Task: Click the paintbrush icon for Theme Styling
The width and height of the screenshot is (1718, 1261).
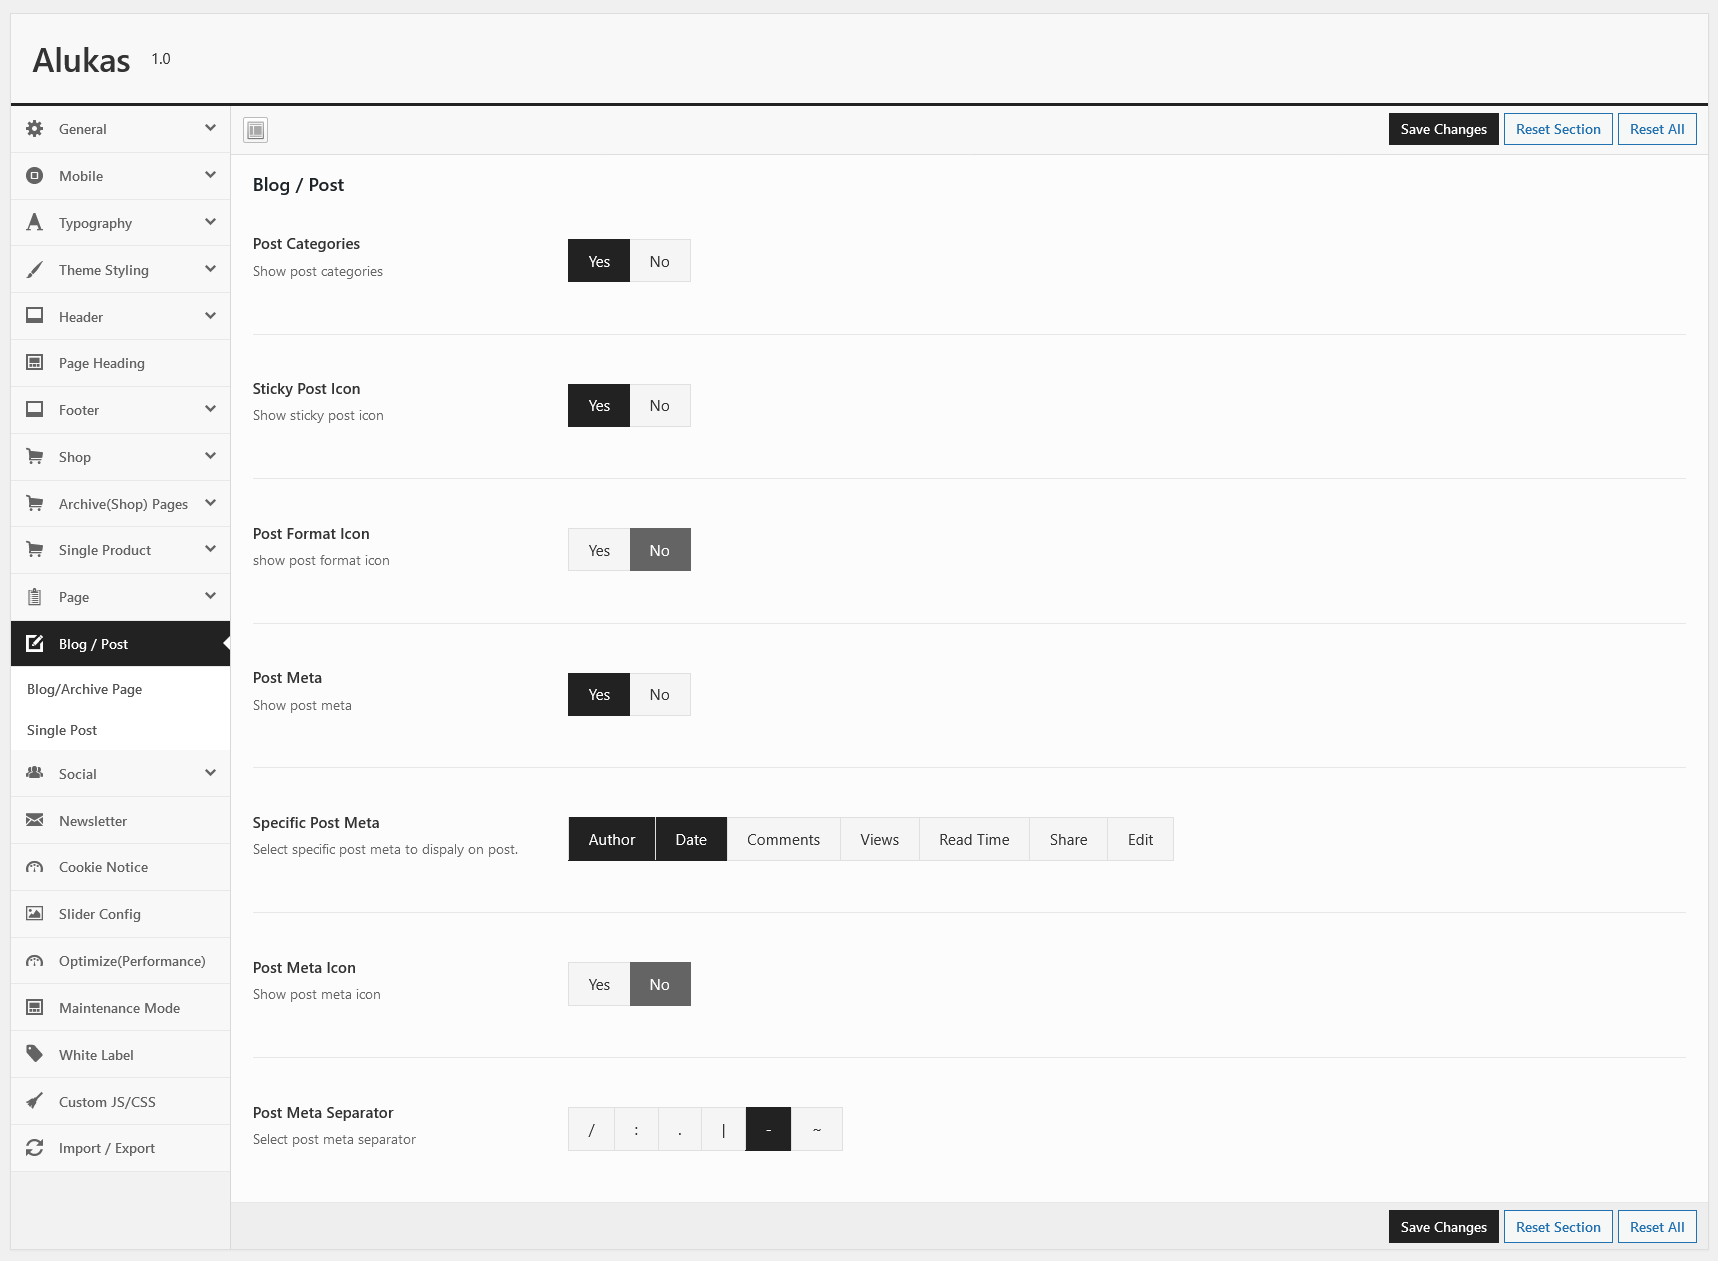Action: pyautogui.click(x=35, y=270)
